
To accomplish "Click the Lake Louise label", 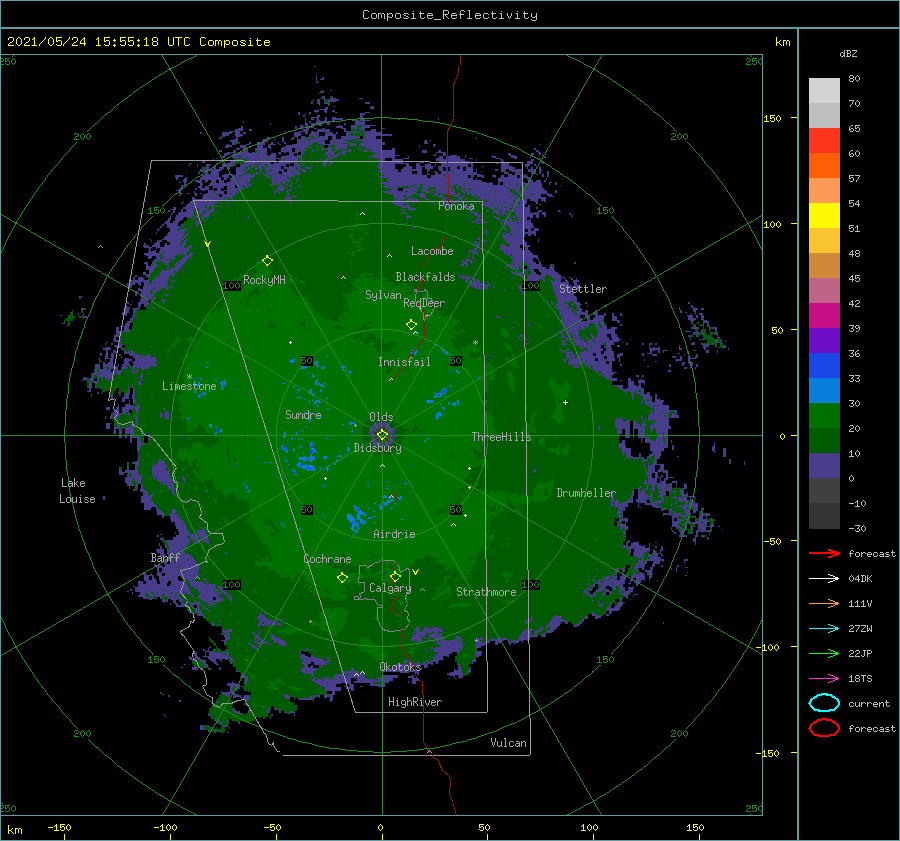I will [77, 491].
